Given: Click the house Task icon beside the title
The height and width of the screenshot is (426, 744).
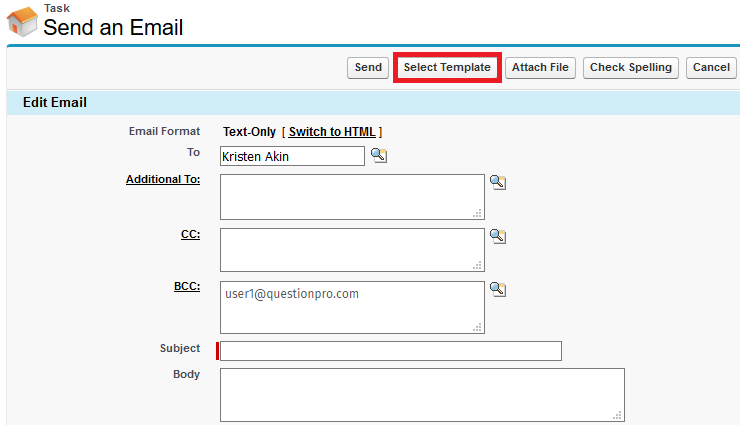Looking at the screenshot, I should tap(22, 21).
